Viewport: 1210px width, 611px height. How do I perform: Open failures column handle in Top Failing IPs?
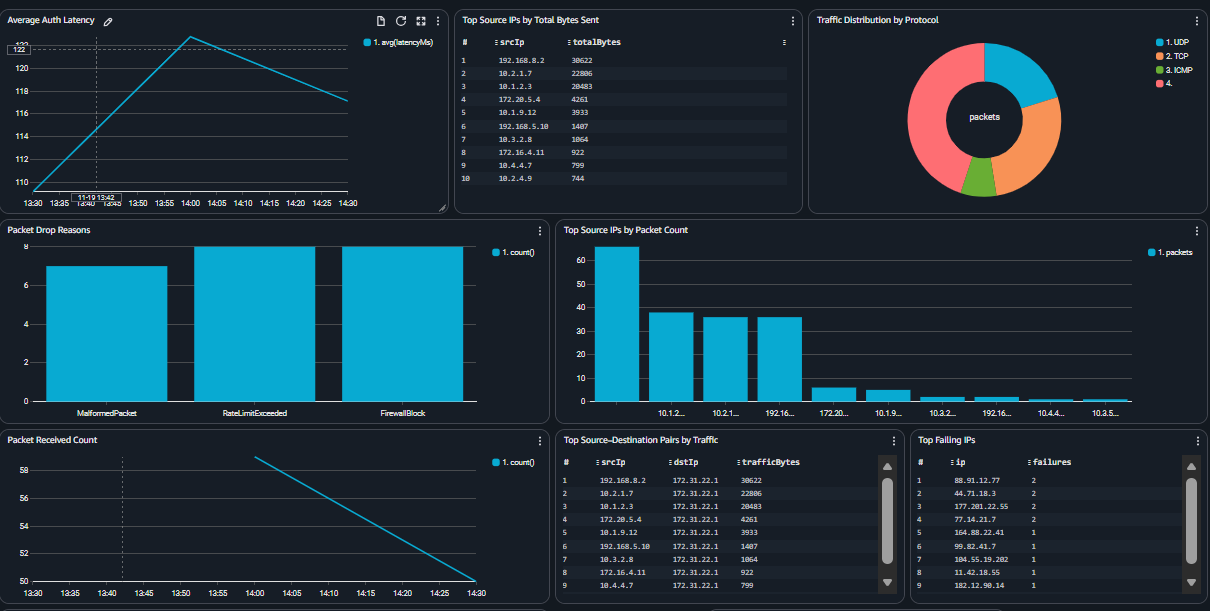click(1030, 462)
